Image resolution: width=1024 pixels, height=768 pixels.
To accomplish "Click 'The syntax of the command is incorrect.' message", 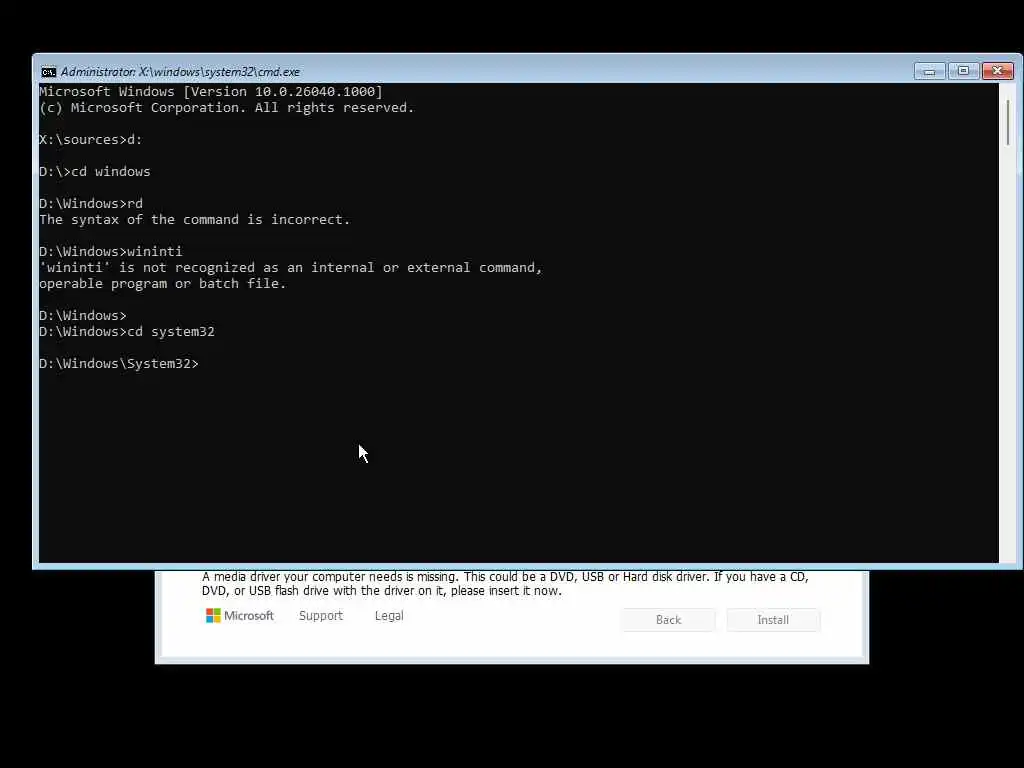I will click(x=195, y=219).
